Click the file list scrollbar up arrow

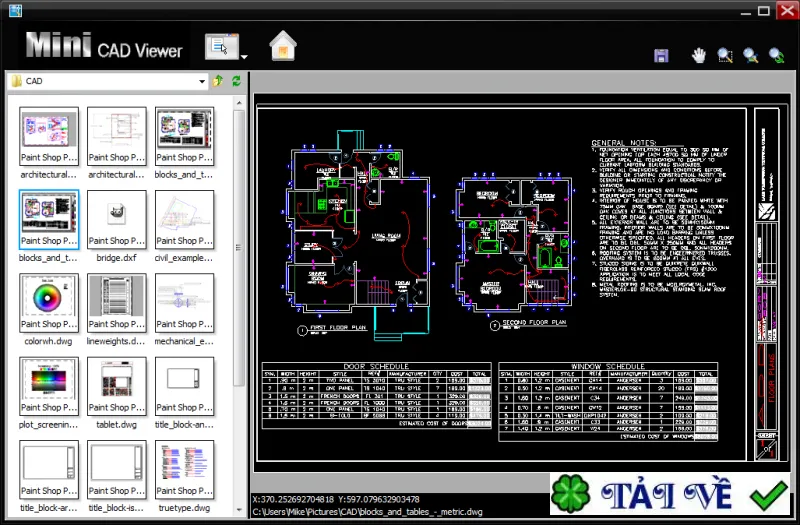[239, 103]
